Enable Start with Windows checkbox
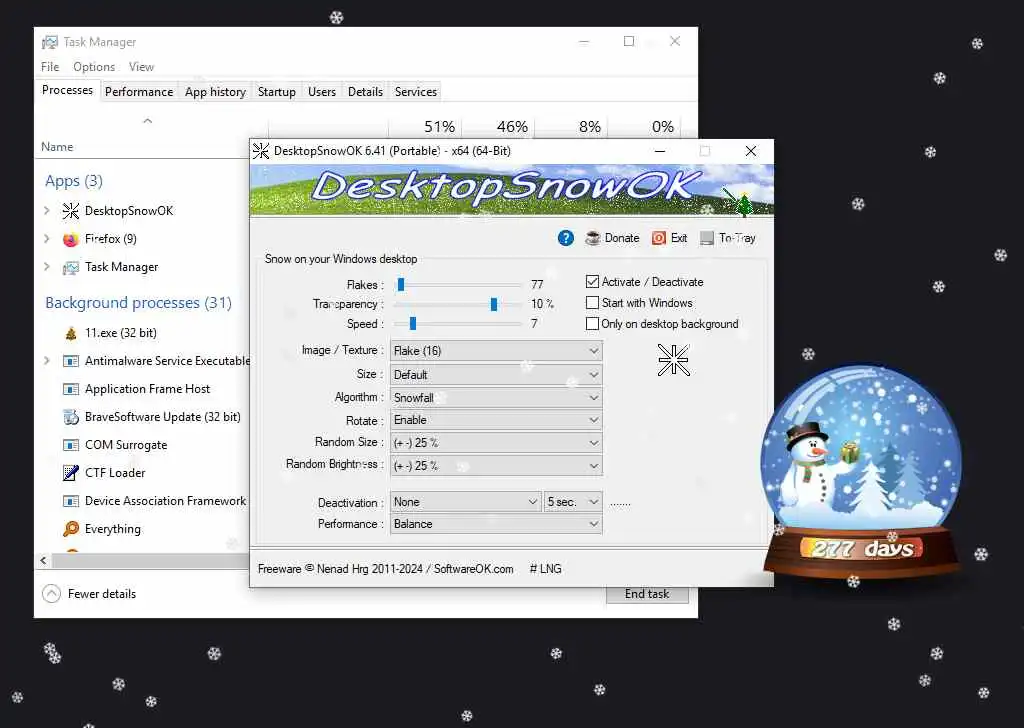The width and height of the screenshot is (1024, 728). (592, 303)
